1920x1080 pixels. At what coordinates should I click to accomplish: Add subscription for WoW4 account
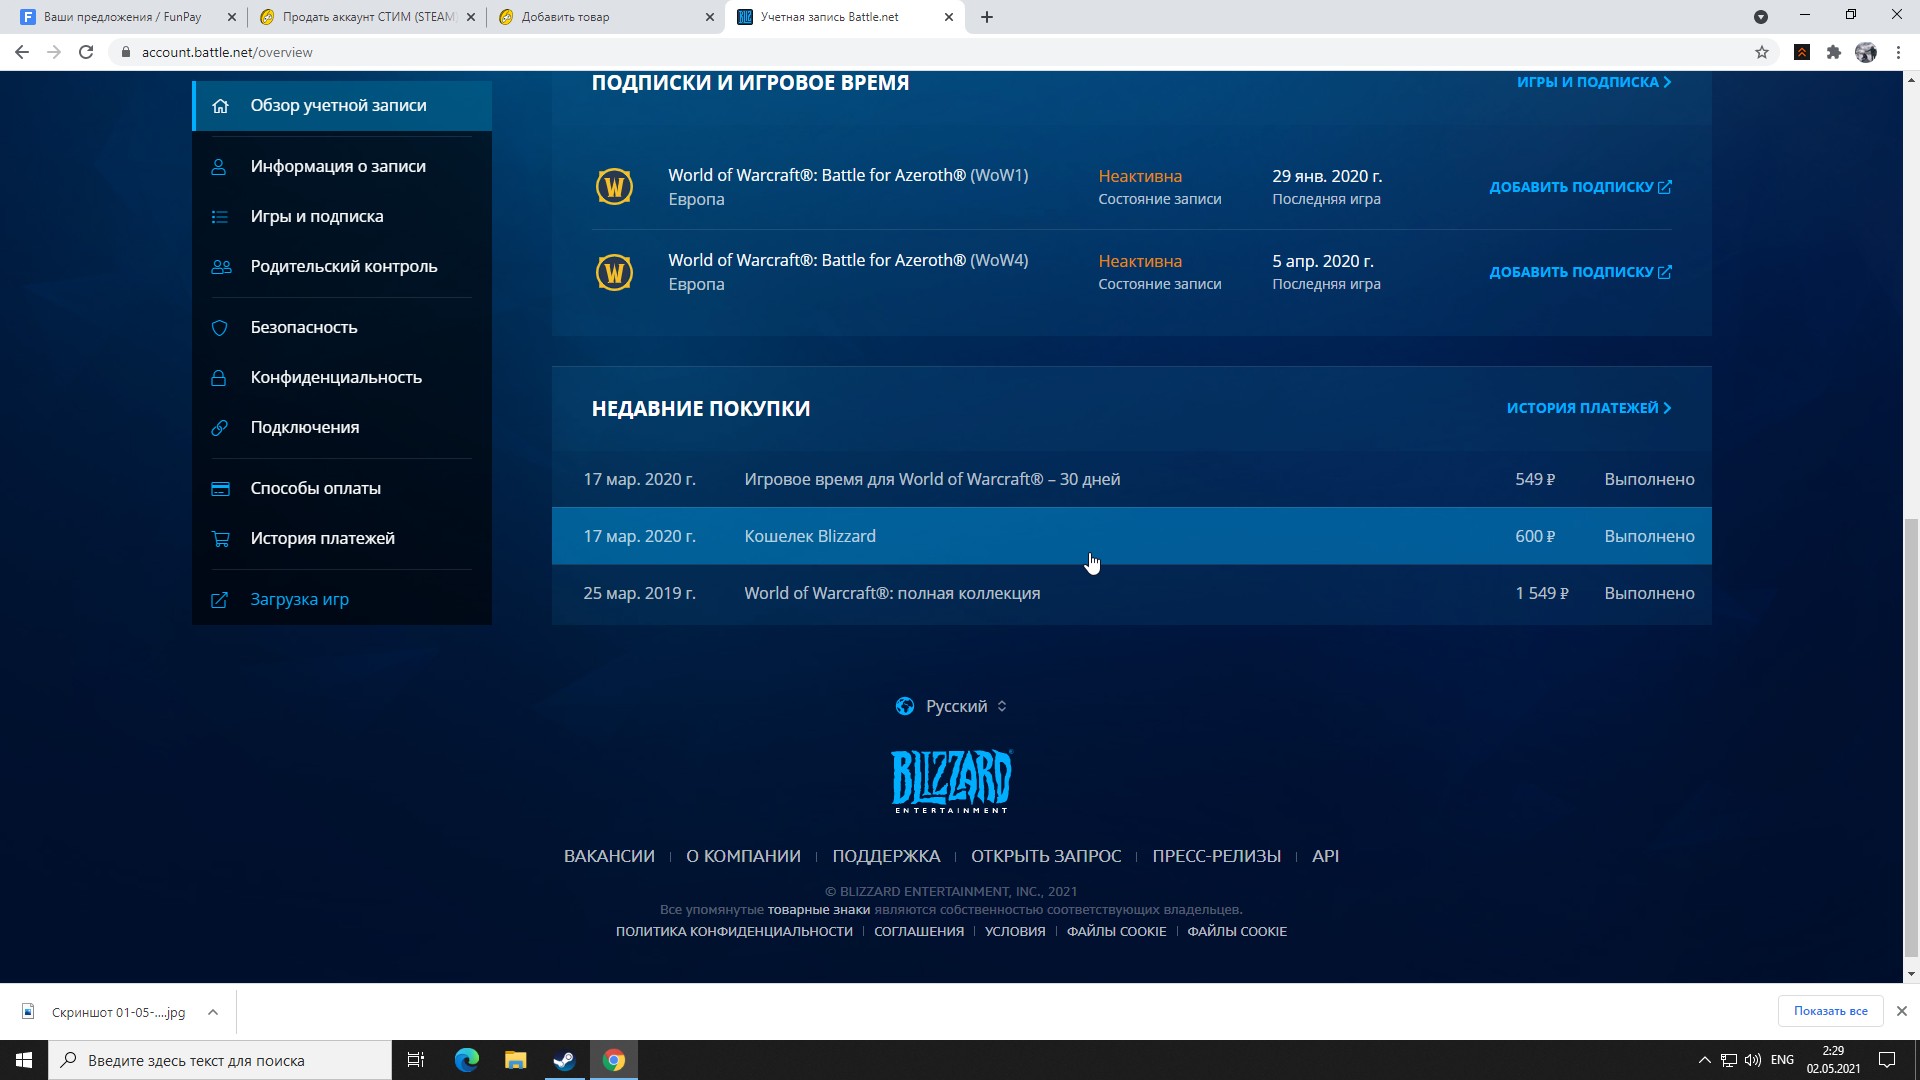(1580, 272)
